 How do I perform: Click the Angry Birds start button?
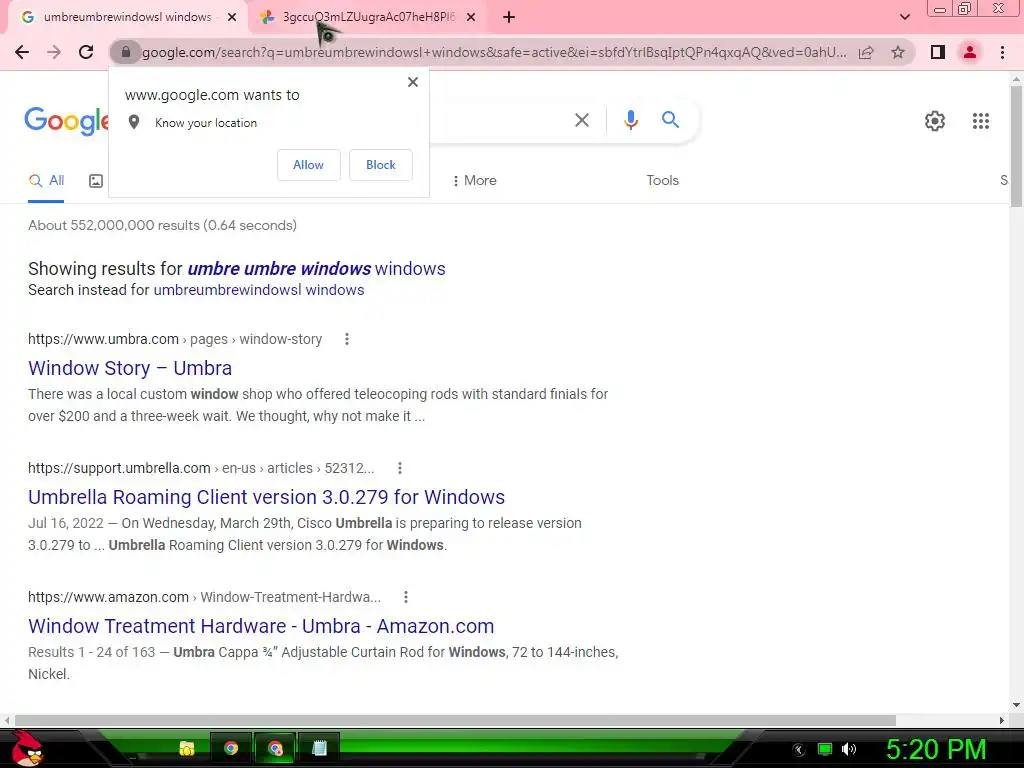[27, 749]
